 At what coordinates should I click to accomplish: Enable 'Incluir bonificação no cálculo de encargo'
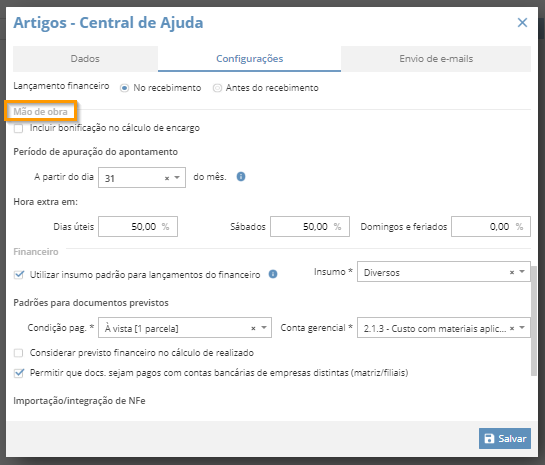18,129
